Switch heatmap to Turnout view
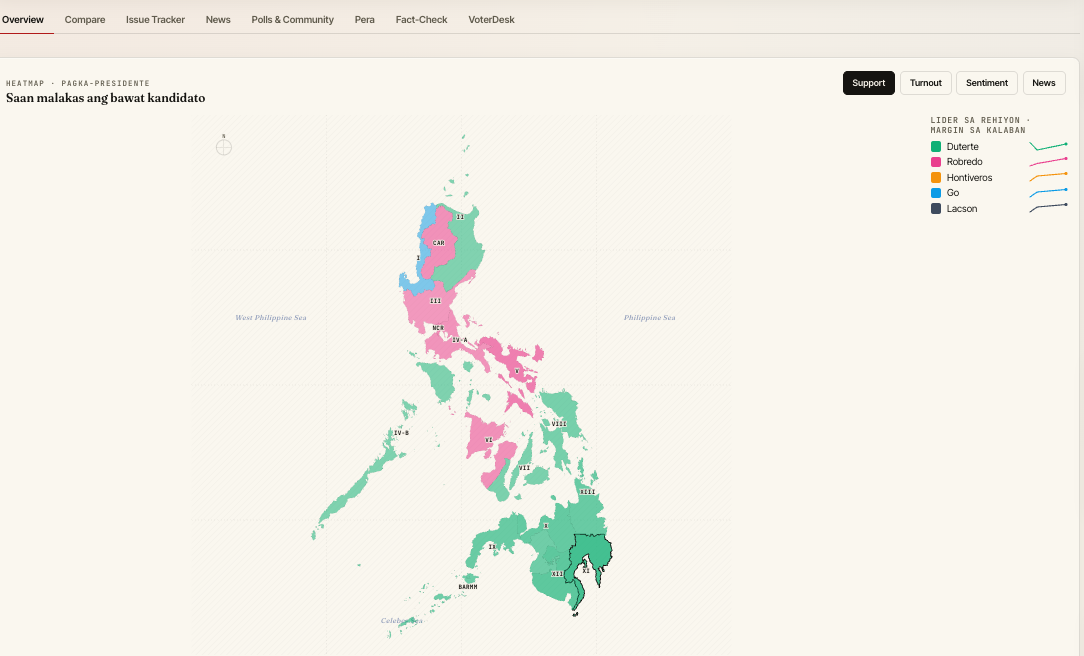This screenshot has height=656, width=1084. 925,83
